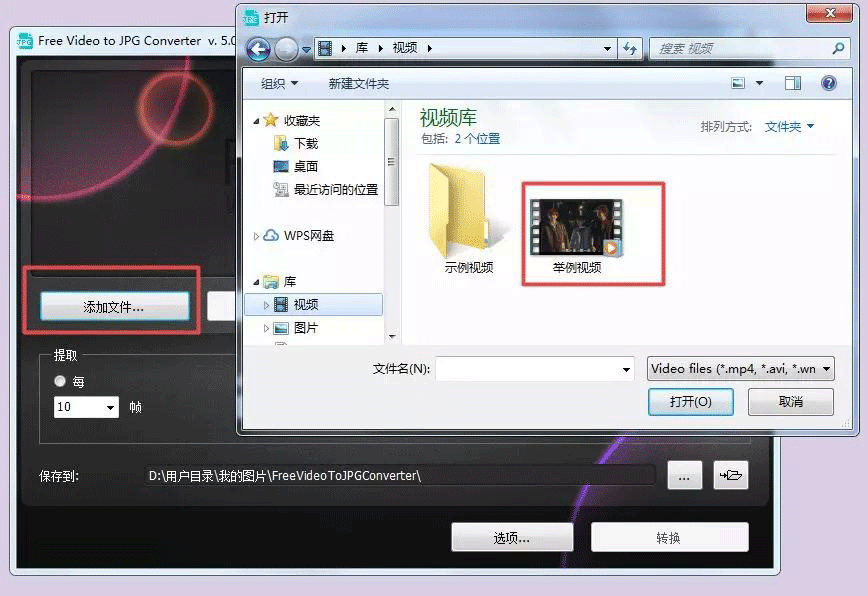
Task: Open the 组织 menu
Action: [278, 84]
